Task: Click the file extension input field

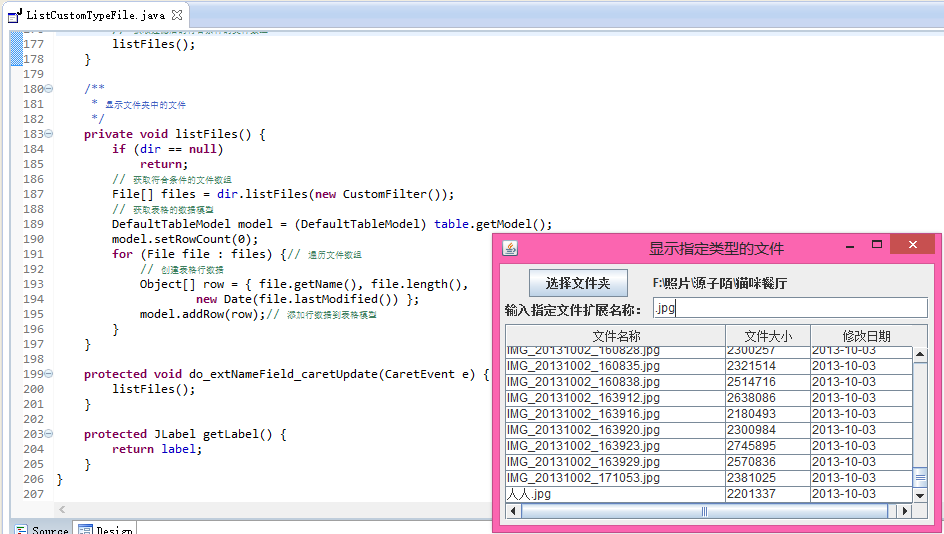Action: point(790,308)
